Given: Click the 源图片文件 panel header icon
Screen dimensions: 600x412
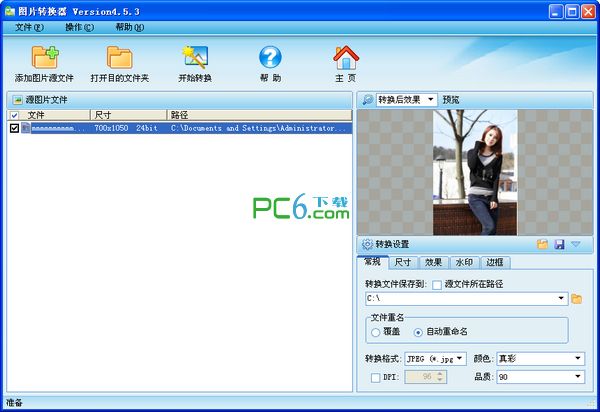Looking at the screenshot, I should click(18, 100).
